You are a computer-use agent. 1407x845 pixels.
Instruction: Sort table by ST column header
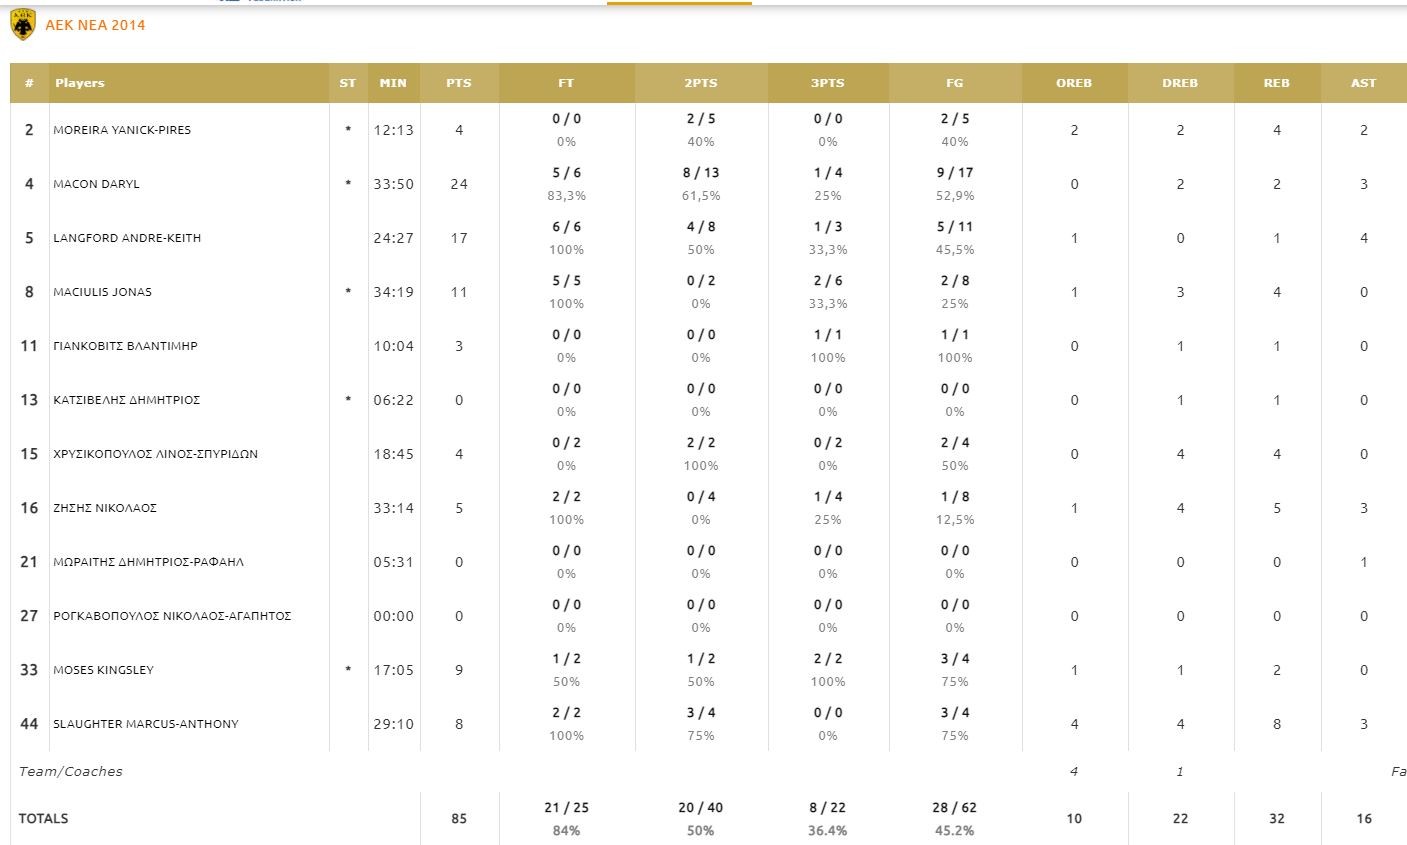347,83
